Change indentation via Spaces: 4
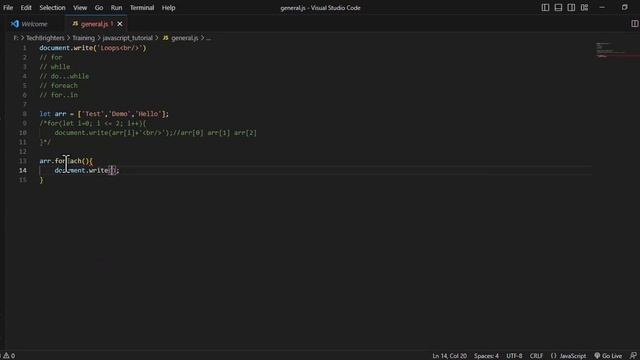 486,356
